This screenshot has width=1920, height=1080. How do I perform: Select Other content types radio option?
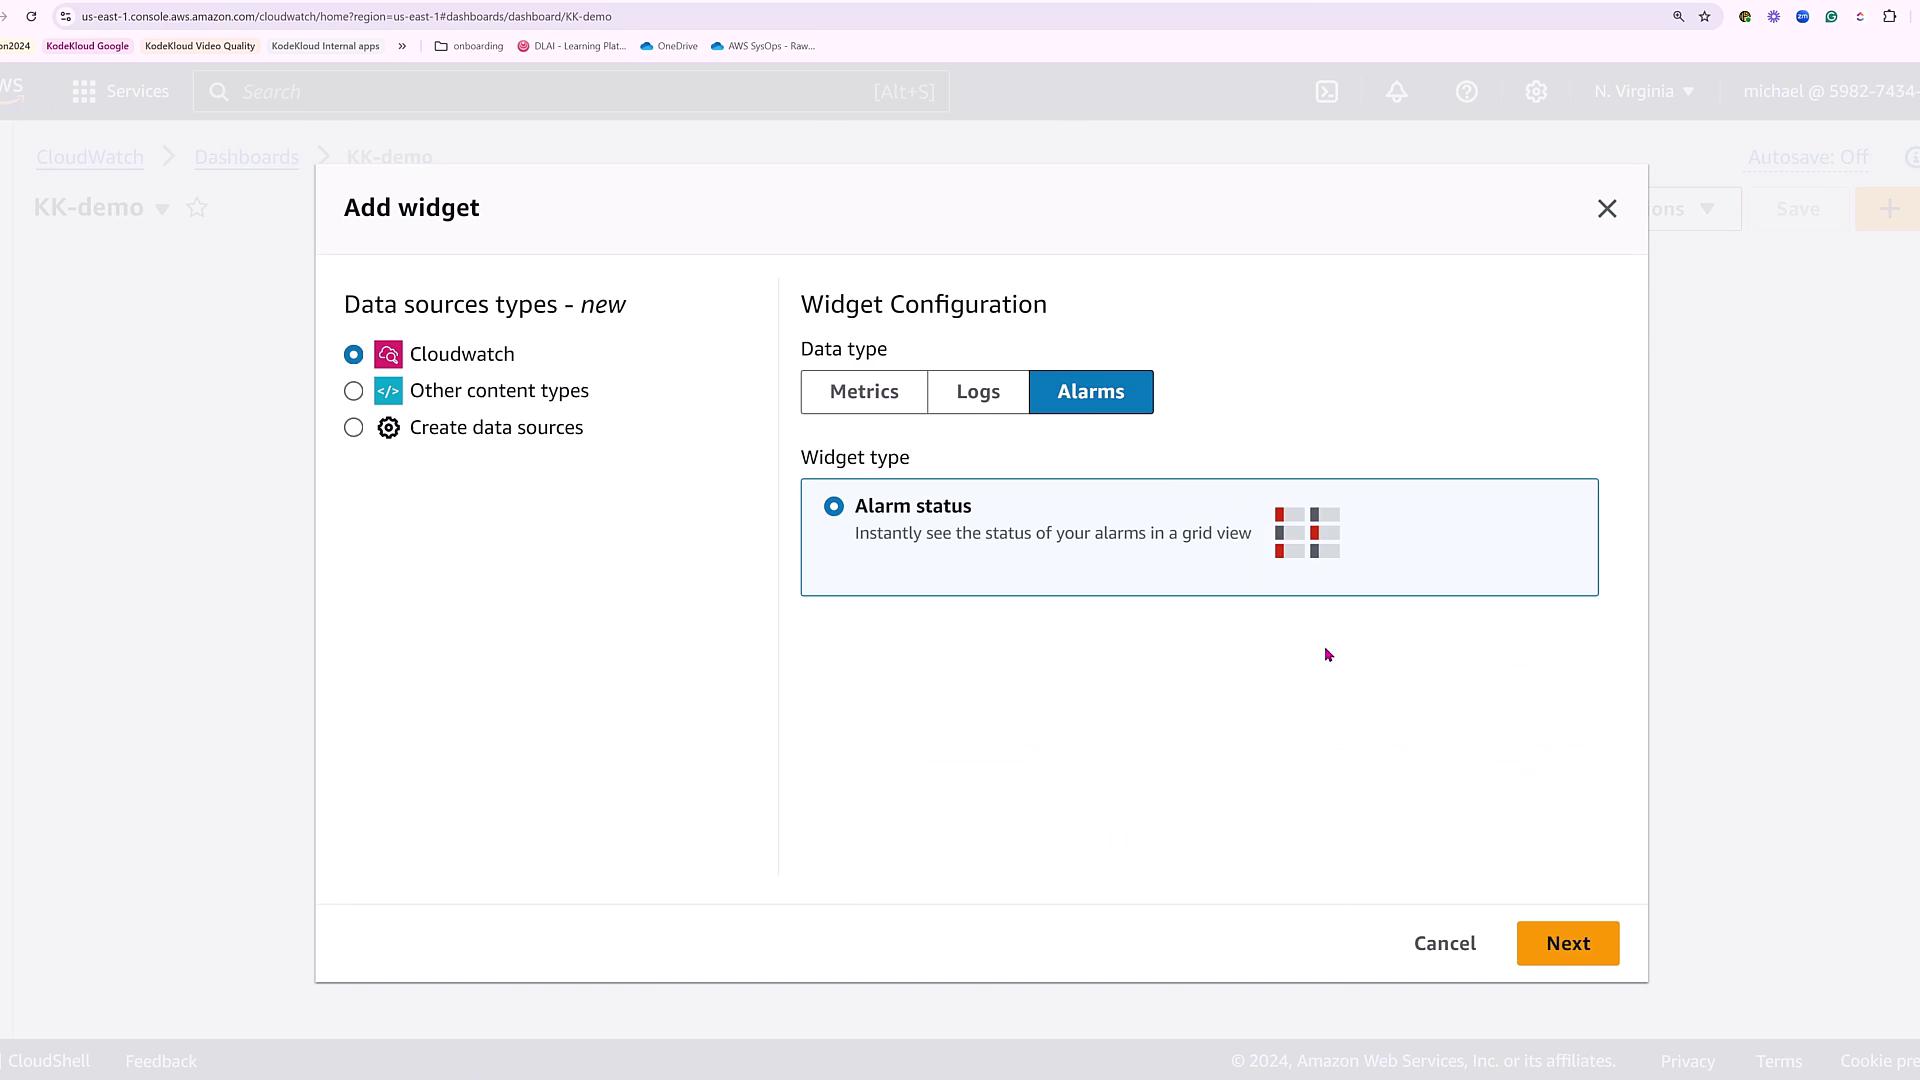pyautogui.click(x=353, y=391)
